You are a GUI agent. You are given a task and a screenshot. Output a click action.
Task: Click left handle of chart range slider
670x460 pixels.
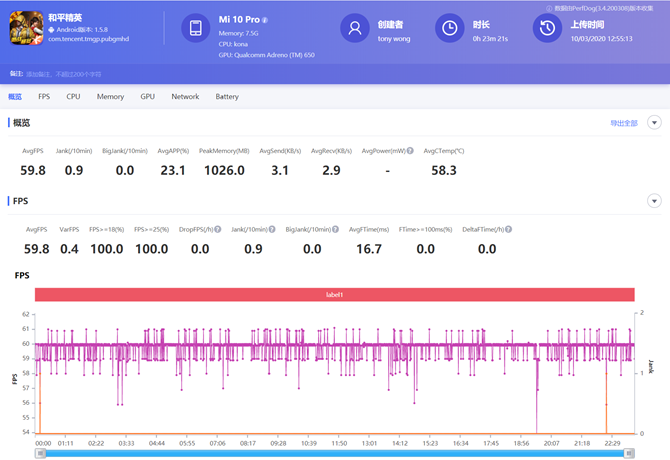(40, 453)
